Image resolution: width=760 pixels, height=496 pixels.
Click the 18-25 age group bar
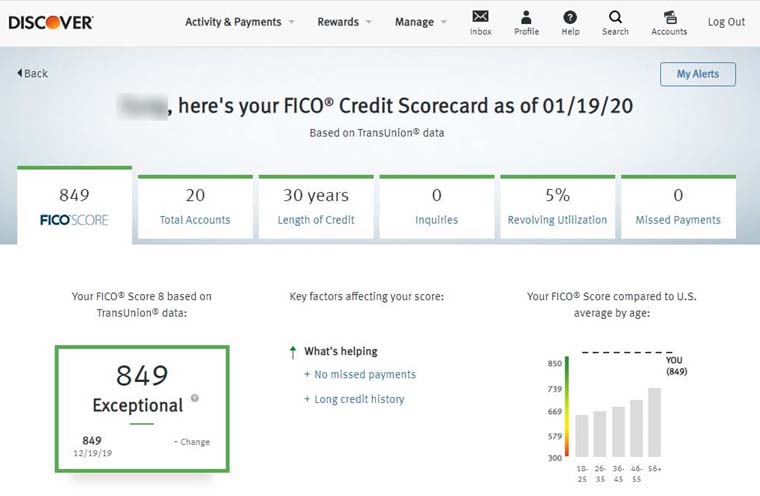(x=582, y=436)
